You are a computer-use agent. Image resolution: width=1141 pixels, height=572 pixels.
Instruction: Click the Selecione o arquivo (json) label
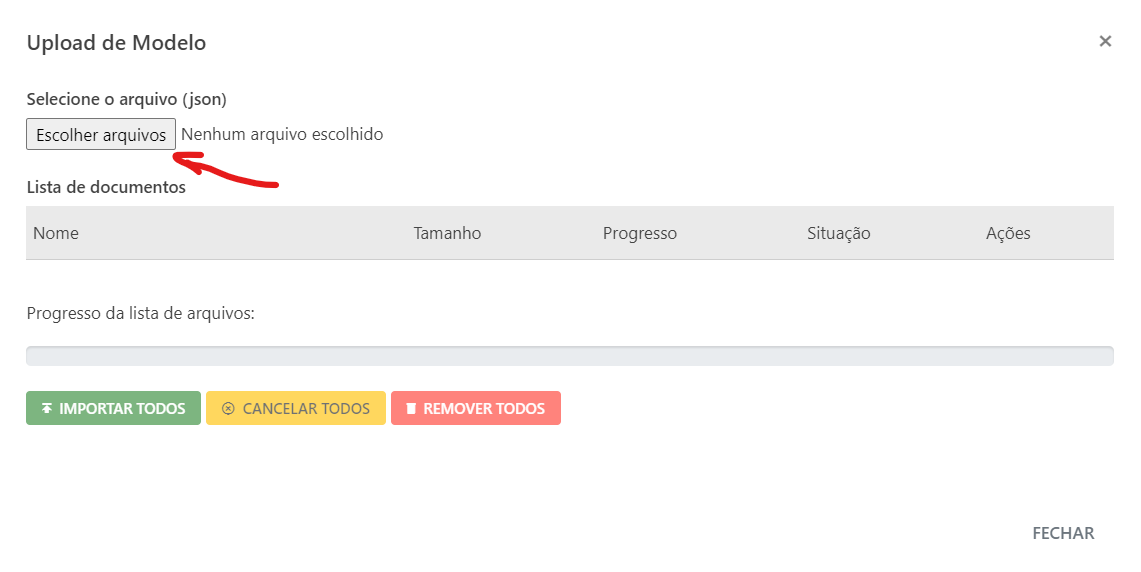(127, 99)
